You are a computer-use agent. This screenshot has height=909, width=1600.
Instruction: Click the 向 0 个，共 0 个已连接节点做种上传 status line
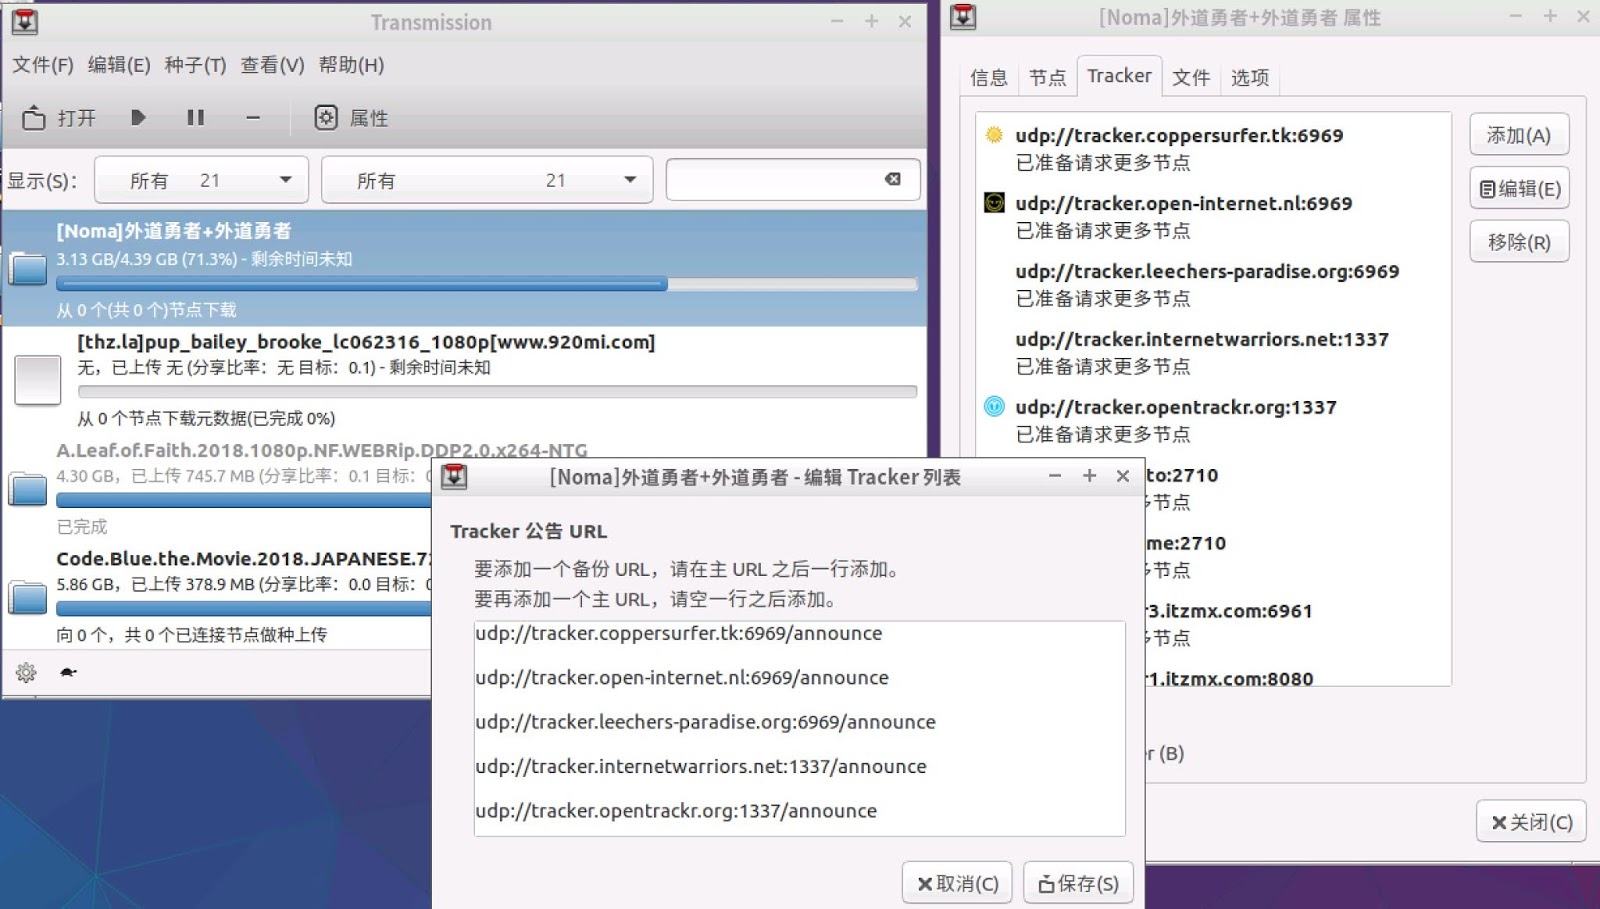pos(192,635)
